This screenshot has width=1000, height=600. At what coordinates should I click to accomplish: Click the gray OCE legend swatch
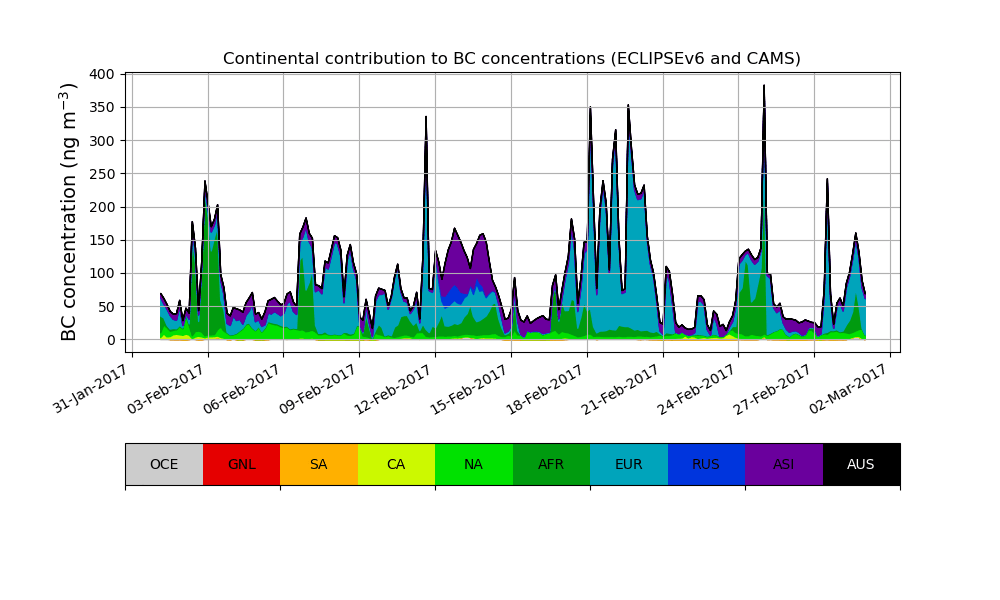[x=164, y=464]
